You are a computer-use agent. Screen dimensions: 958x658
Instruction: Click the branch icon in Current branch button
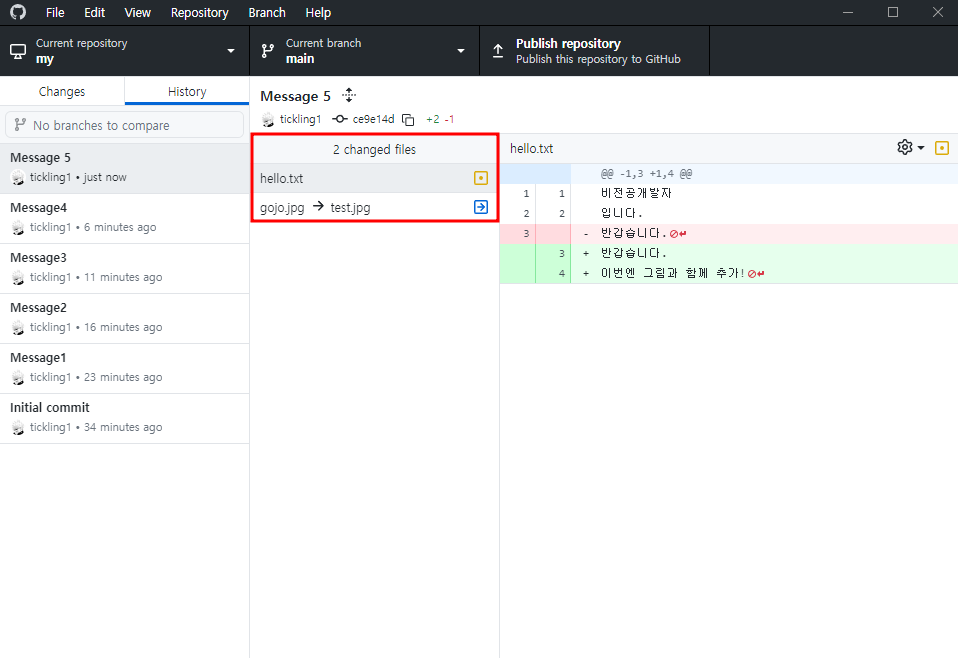[x=268, y=51]
